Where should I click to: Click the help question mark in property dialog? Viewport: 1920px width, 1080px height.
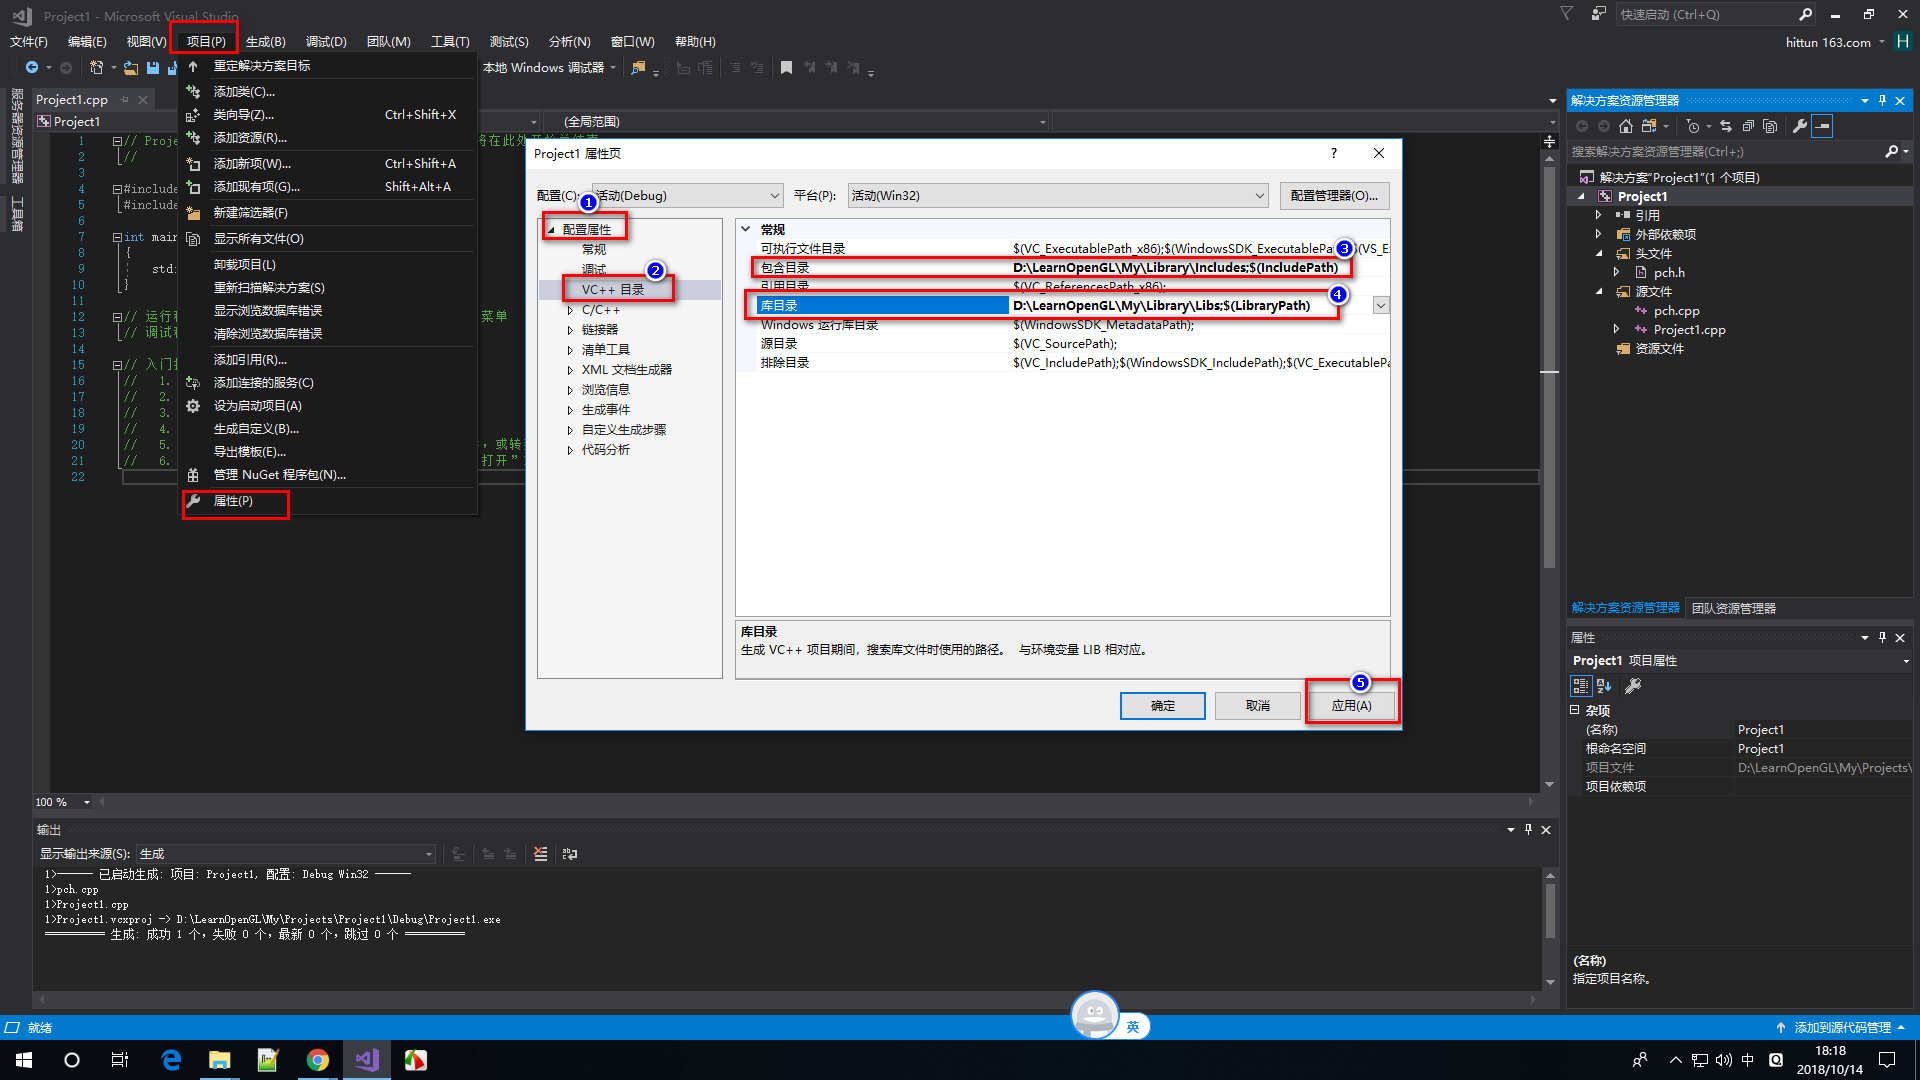[1333, 153]
